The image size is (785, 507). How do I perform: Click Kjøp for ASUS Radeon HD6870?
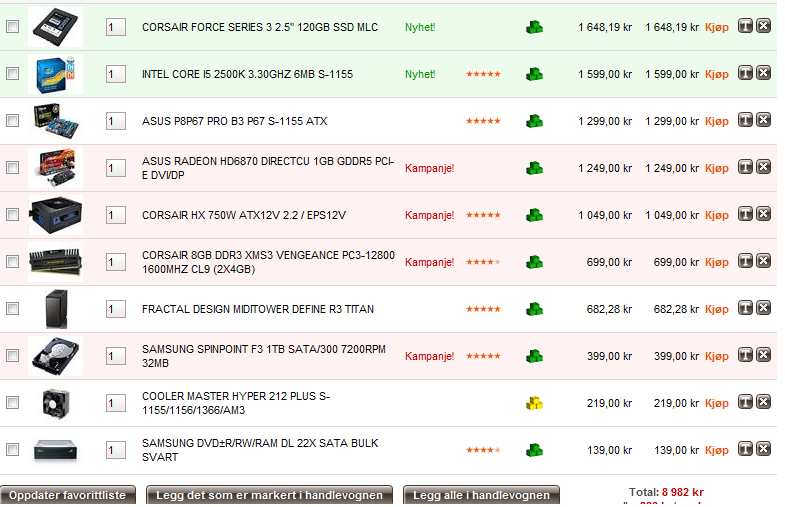(716, 169)
